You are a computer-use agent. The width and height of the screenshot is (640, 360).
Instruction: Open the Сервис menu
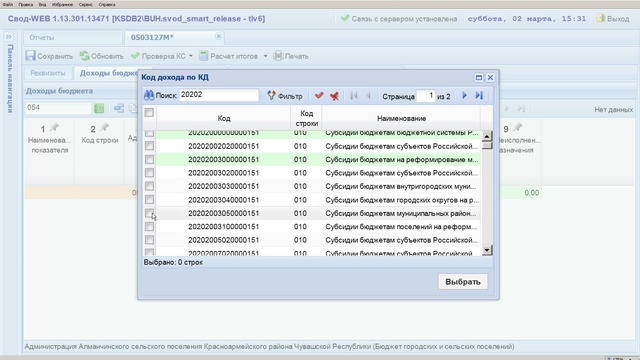(x=86, y=4)
